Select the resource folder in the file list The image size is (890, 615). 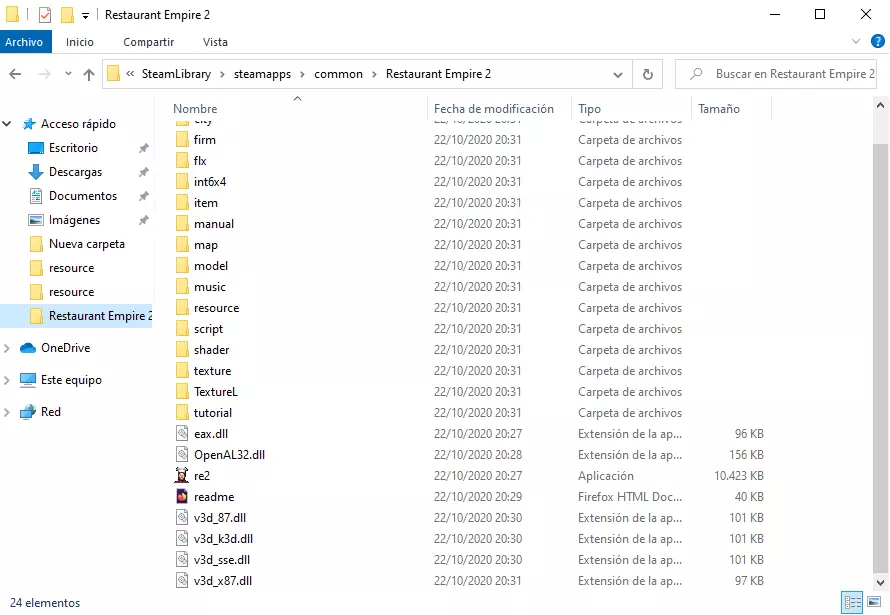216,308
